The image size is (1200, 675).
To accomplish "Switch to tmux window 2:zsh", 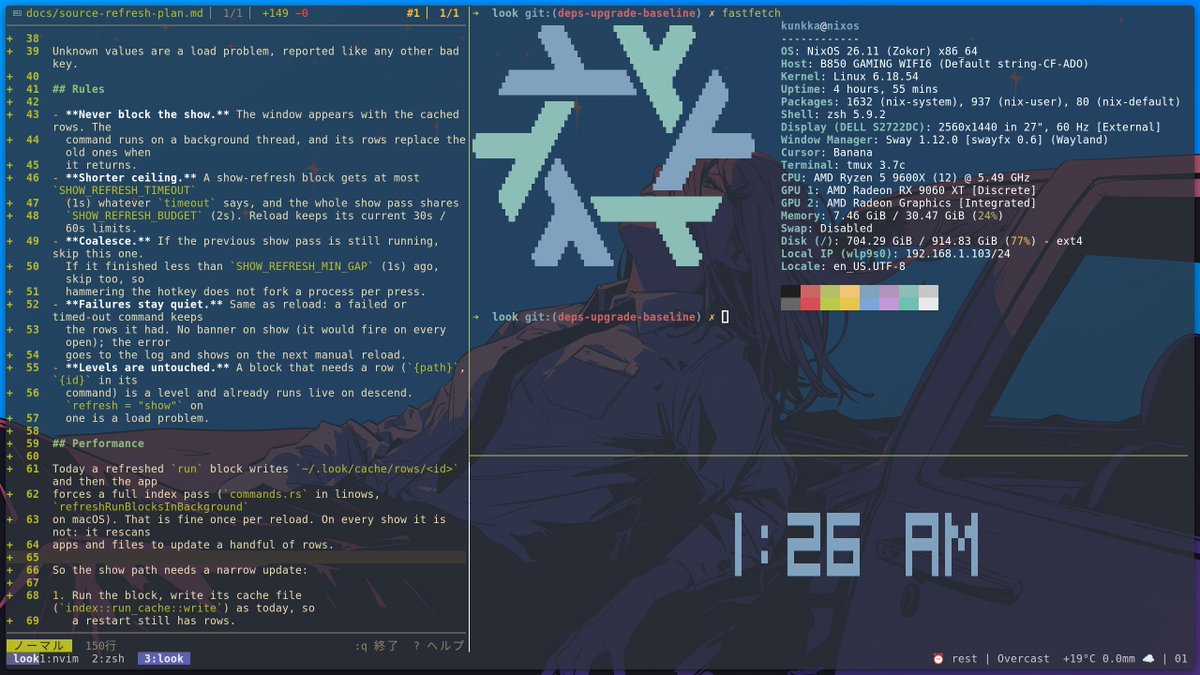I will click(x=108, y=659).
